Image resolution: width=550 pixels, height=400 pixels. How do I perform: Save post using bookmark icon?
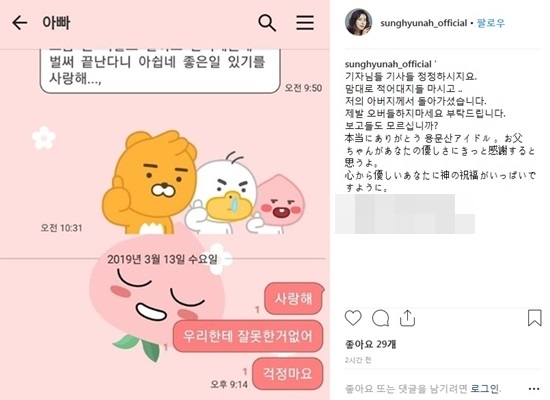[x=535, y=318]
